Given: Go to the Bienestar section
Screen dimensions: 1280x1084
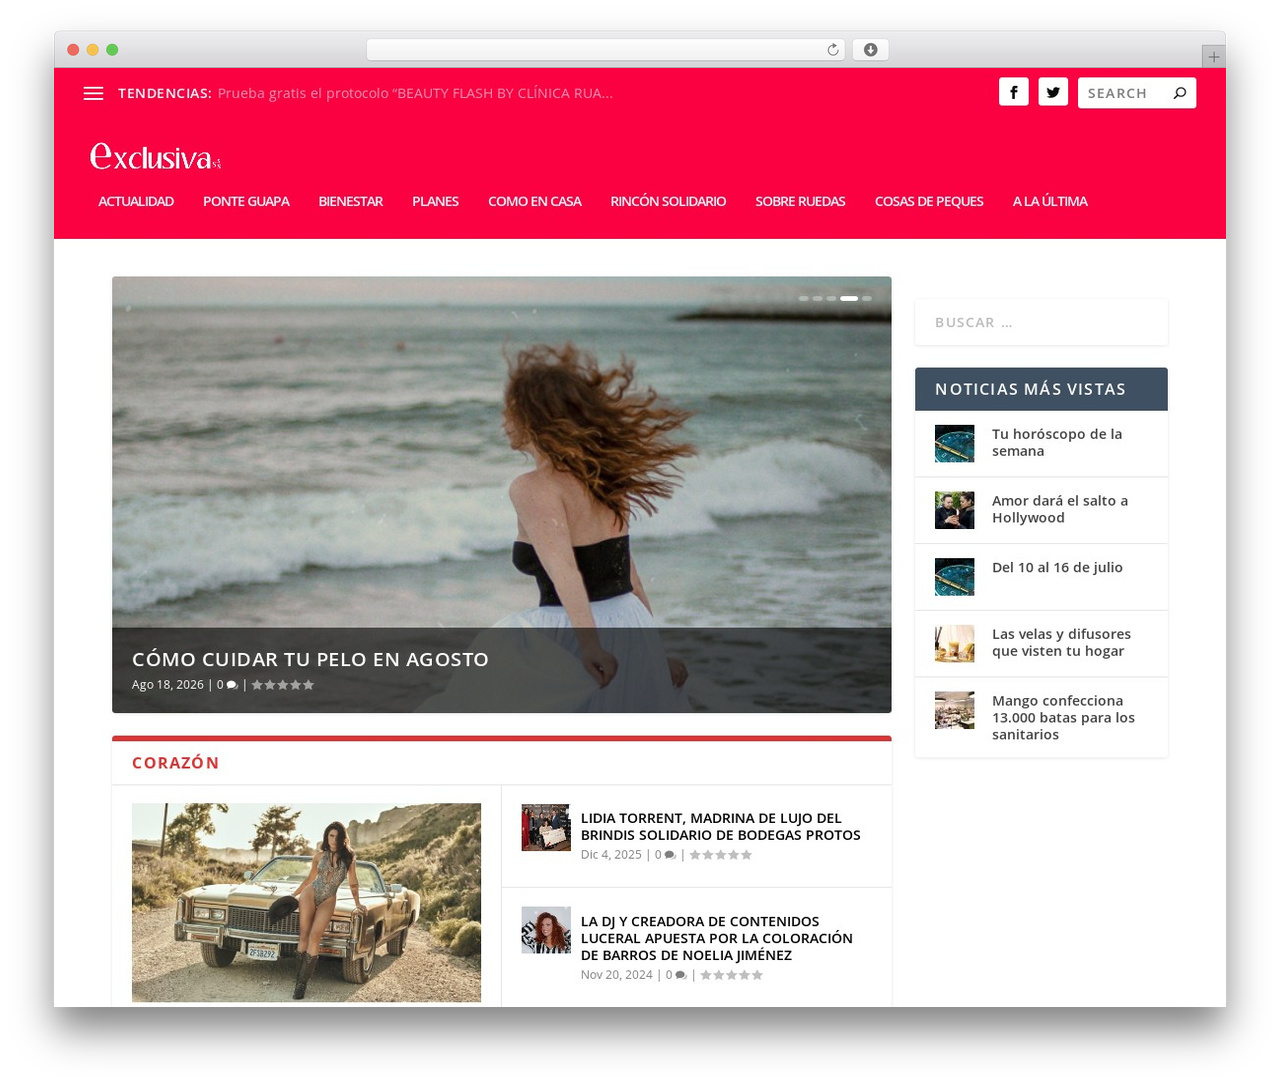Looking at the screenshot, I should click(x=351, y=201).
